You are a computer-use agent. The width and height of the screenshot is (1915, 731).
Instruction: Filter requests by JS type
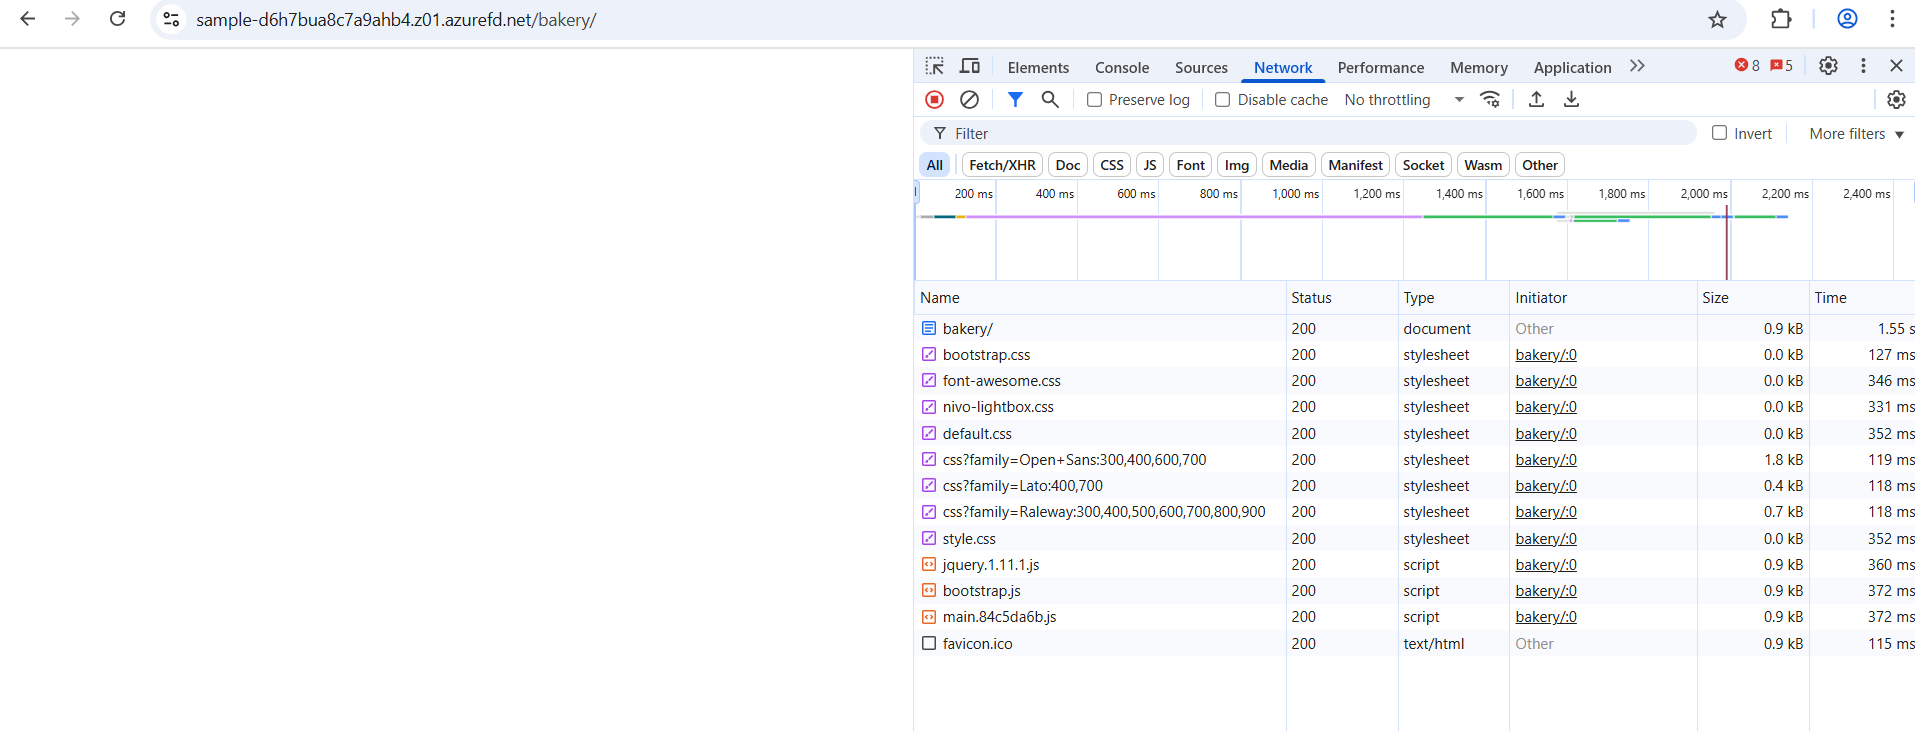(x=1150, y=165)
